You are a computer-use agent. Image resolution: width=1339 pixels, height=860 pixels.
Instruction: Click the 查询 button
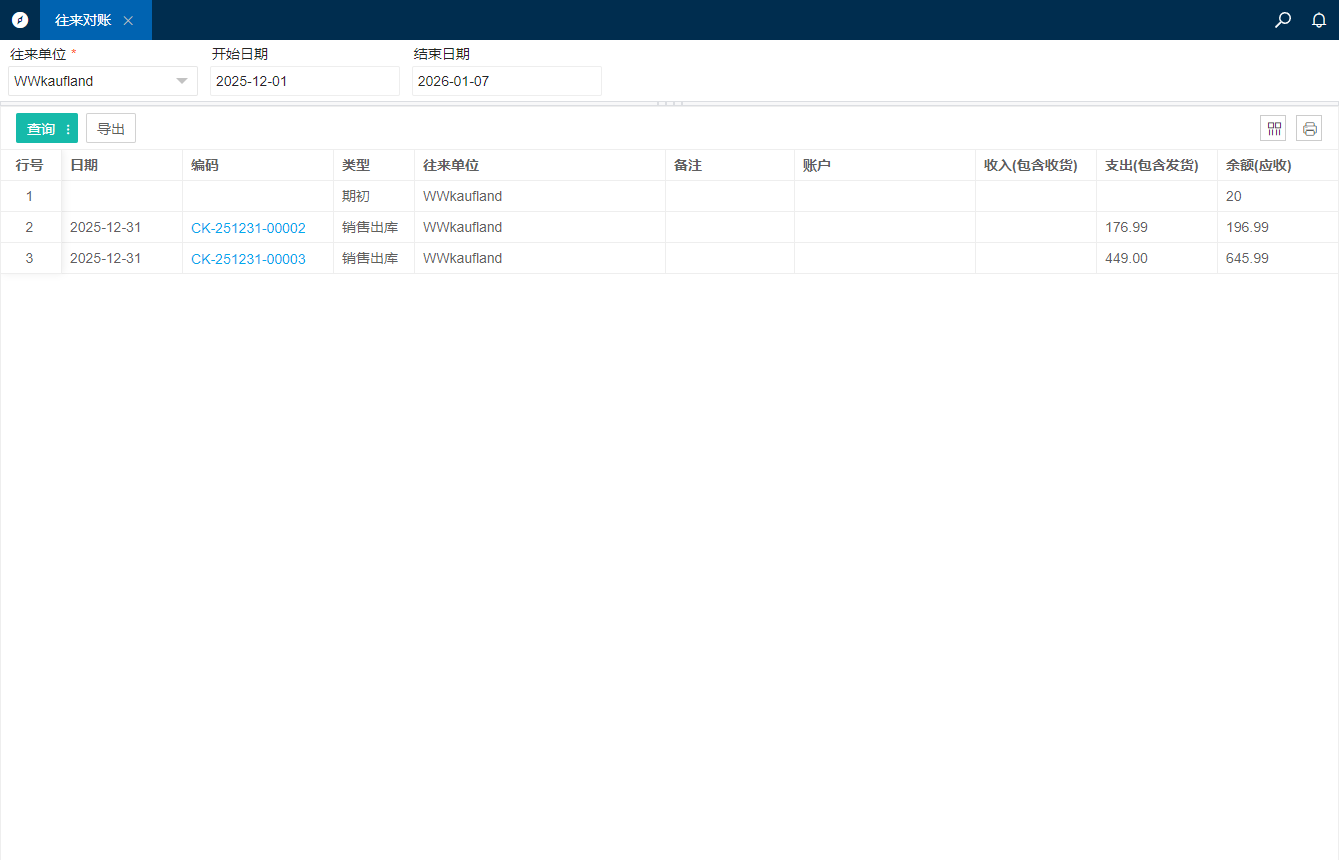(41, 129)
